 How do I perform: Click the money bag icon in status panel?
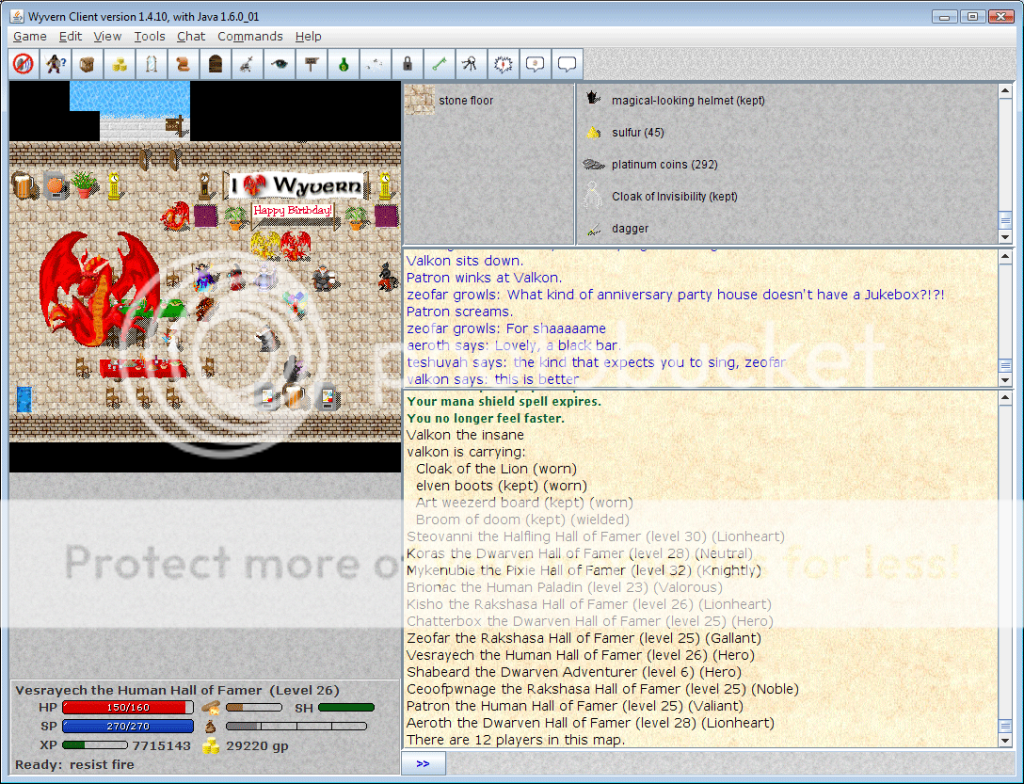click(x=210, y=726)
